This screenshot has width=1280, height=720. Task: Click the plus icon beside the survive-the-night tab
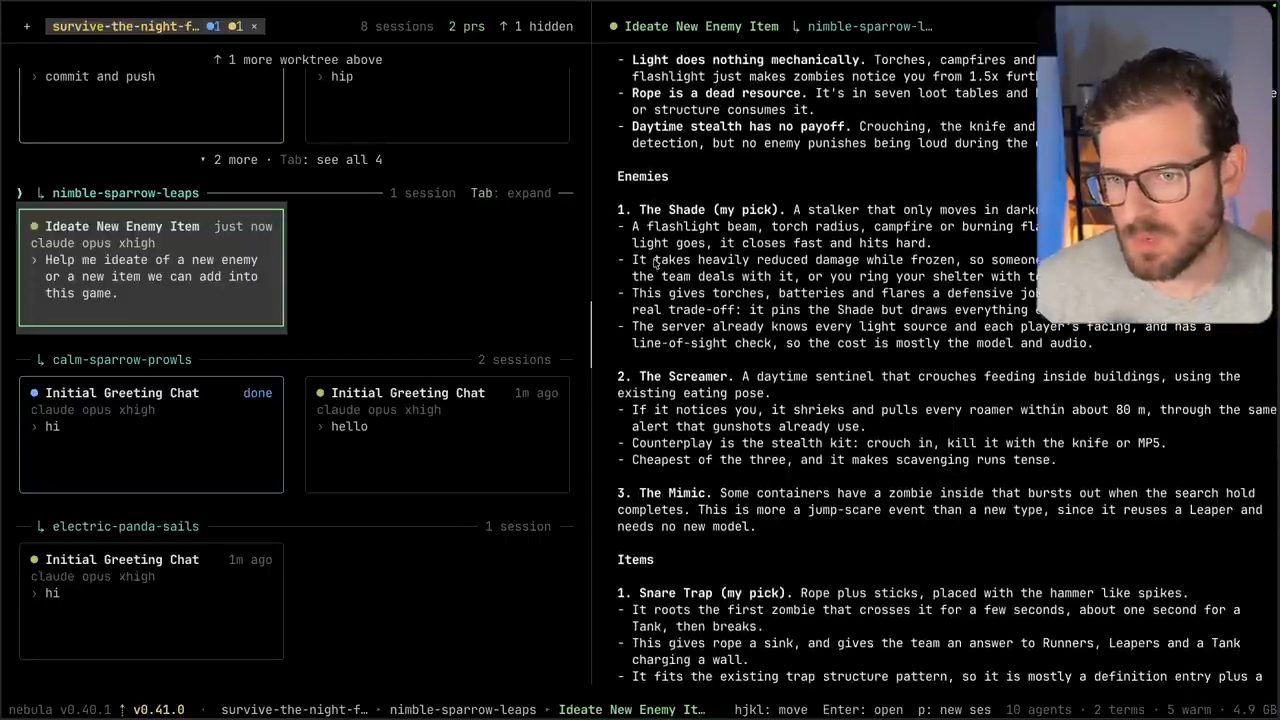coord(27,27)
